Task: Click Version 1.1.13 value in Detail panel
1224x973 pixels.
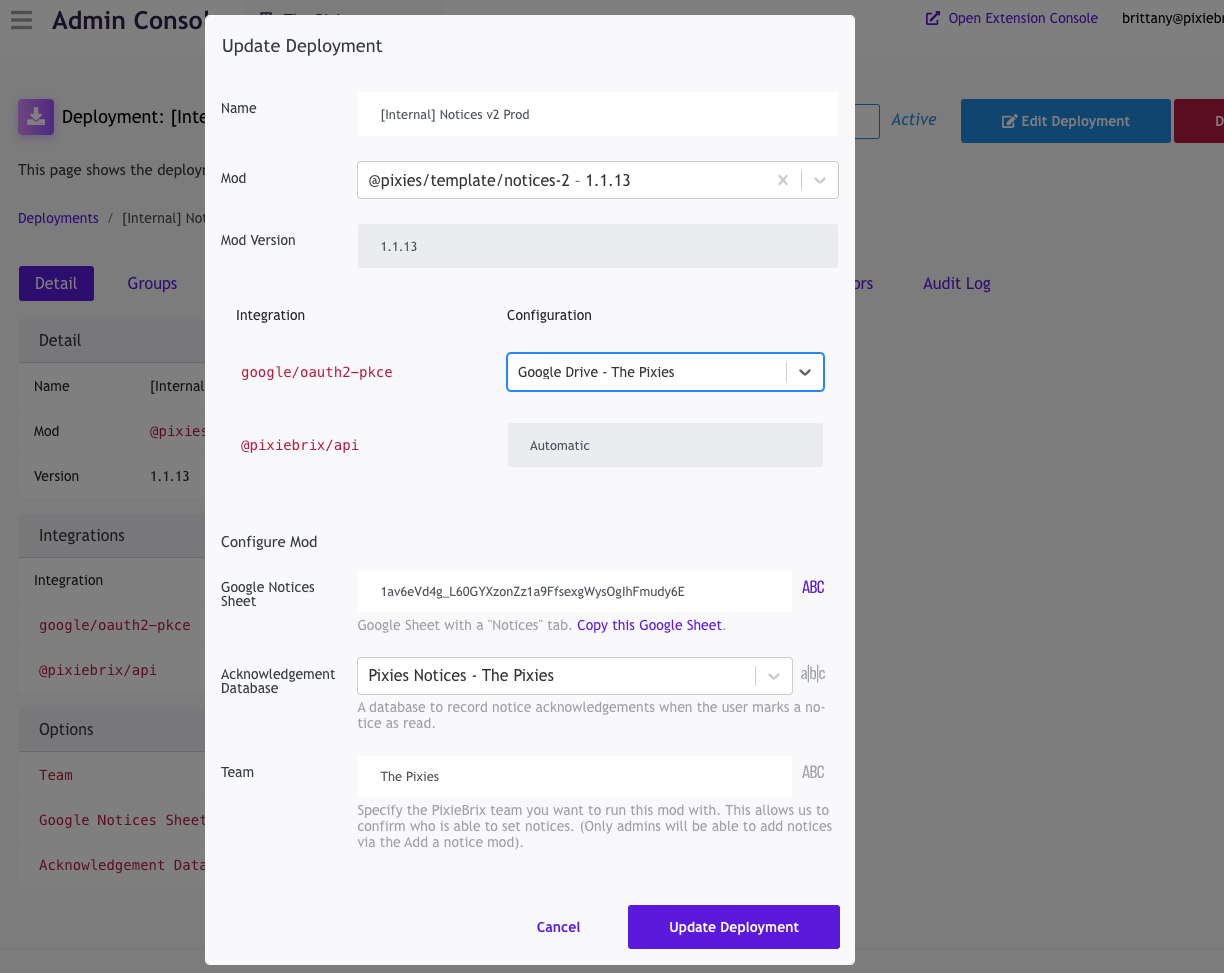Action: pyautogui.click(x=170, y=476)
